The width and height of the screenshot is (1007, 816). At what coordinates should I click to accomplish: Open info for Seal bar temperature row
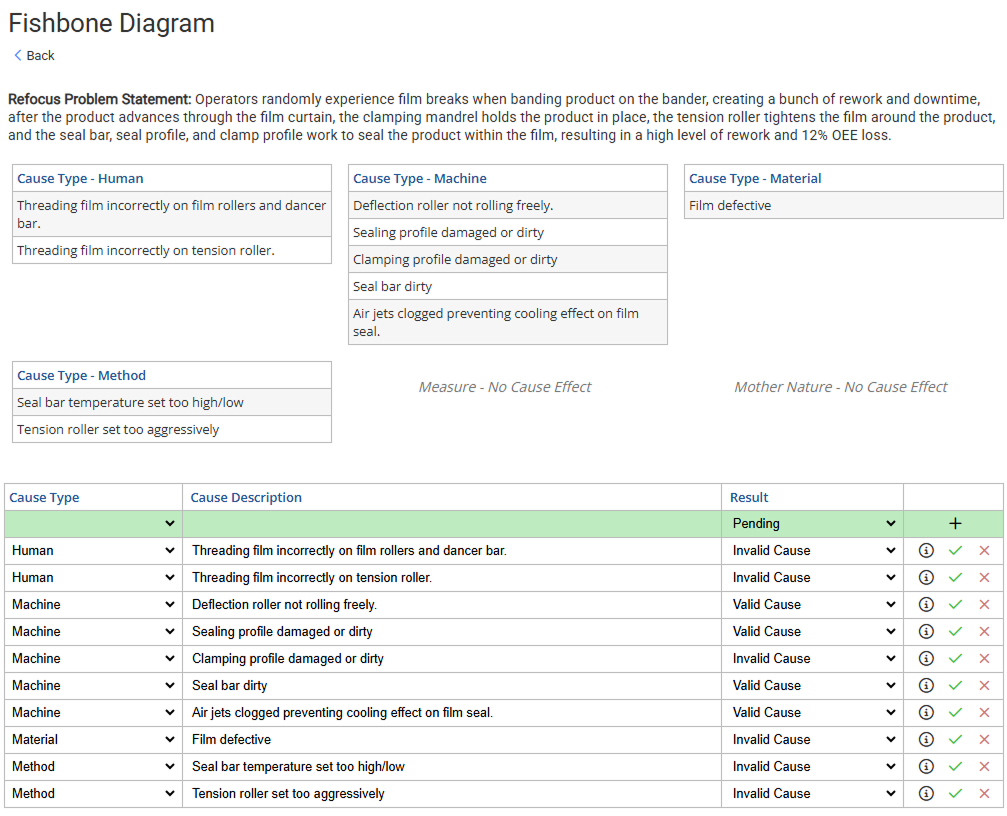926,767
